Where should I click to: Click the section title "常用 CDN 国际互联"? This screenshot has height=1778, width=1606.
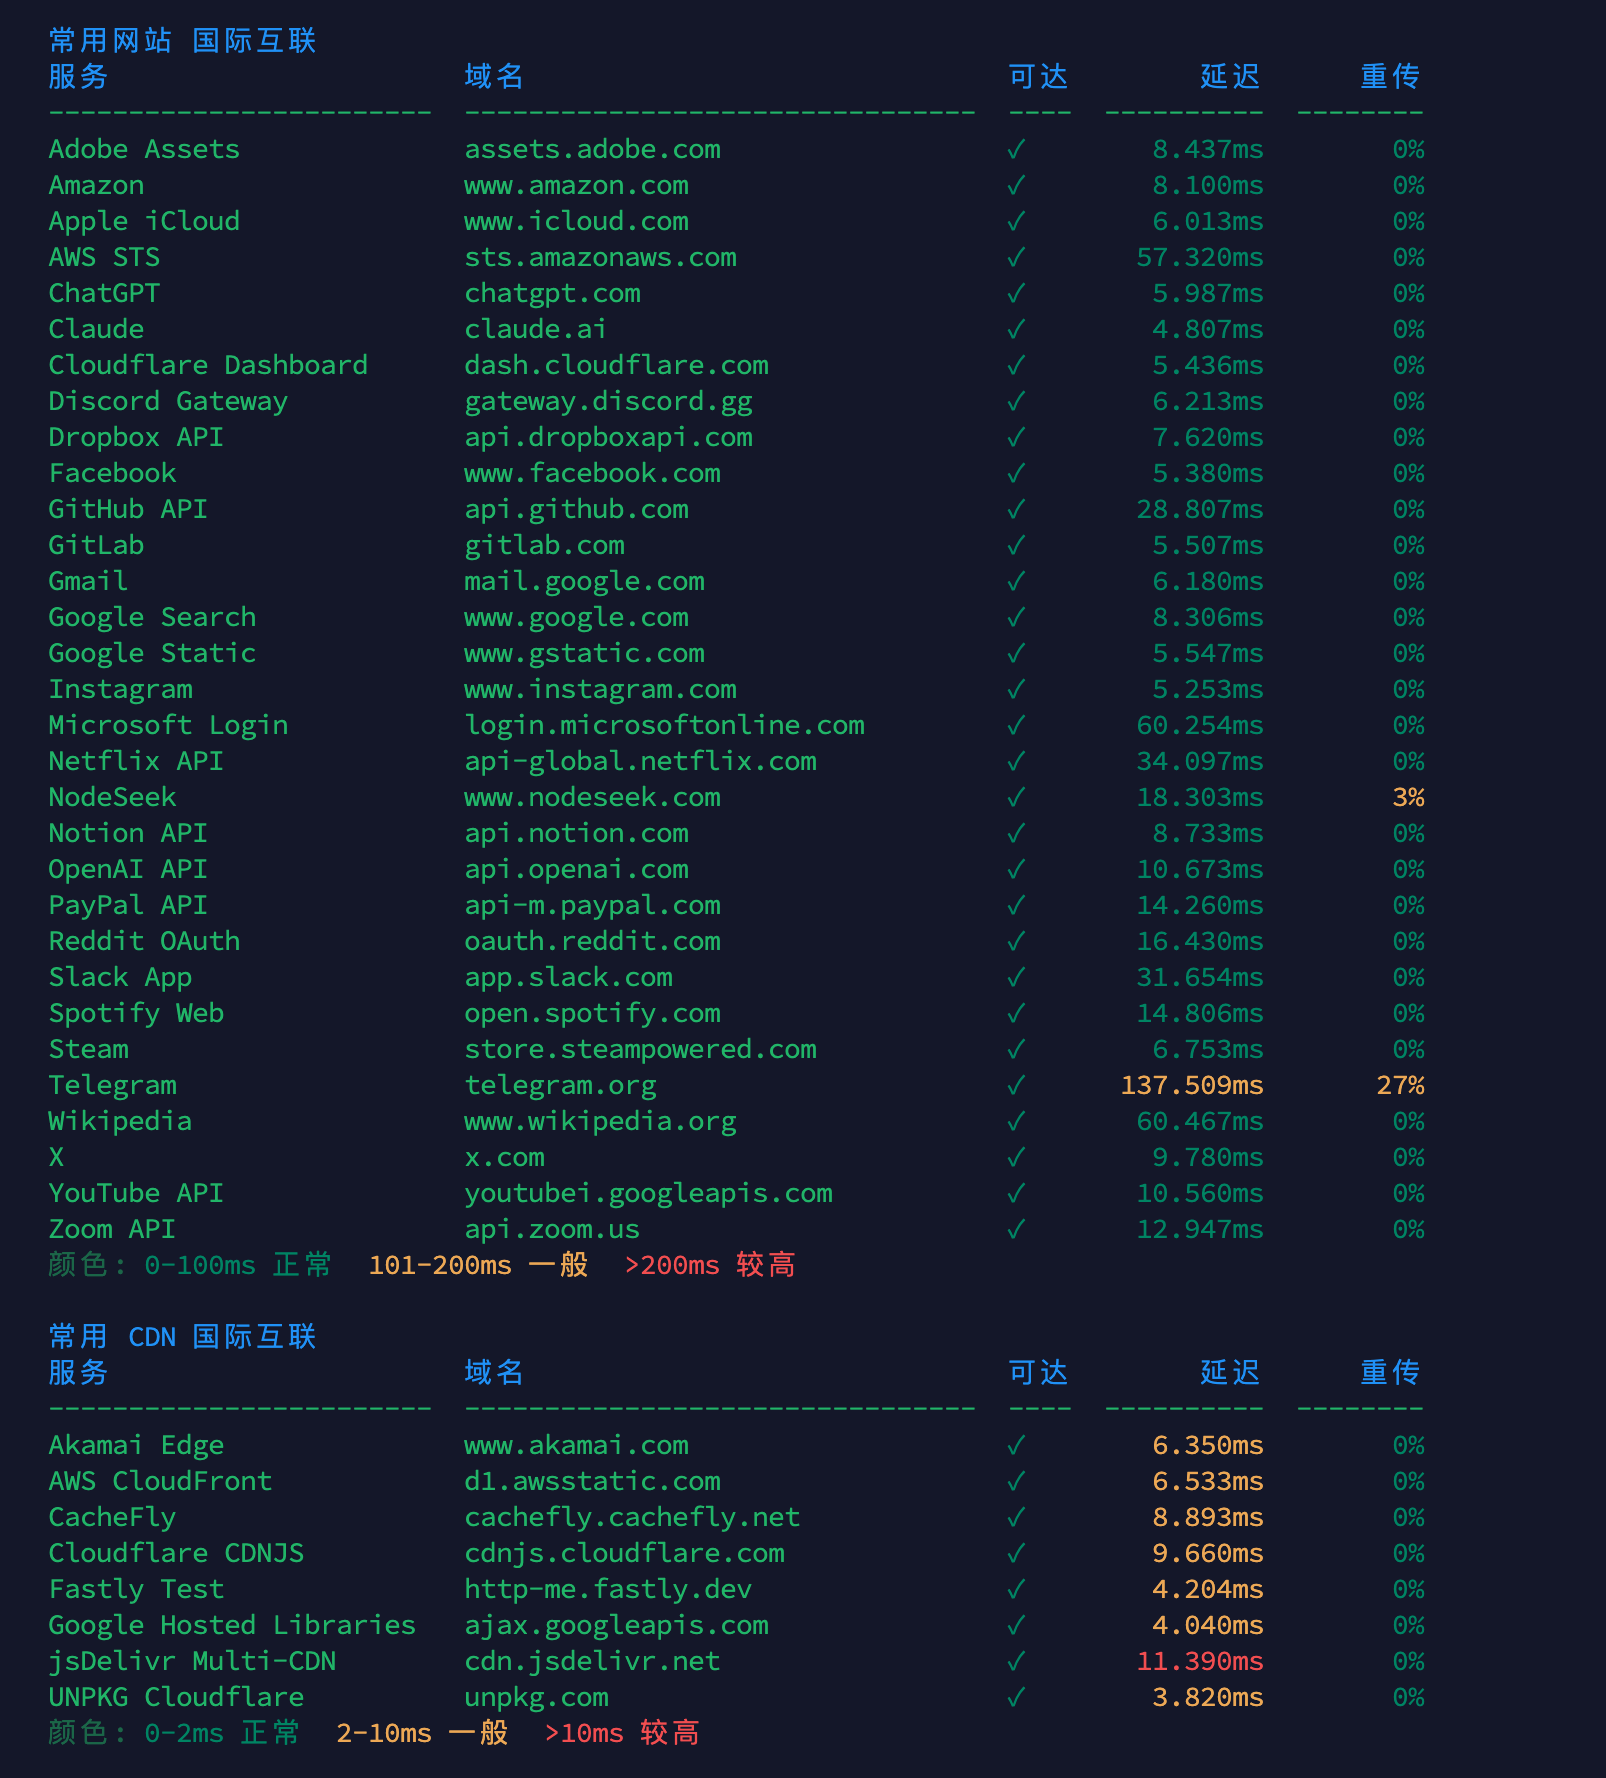pyautogui.click(x=183, y=1337)
